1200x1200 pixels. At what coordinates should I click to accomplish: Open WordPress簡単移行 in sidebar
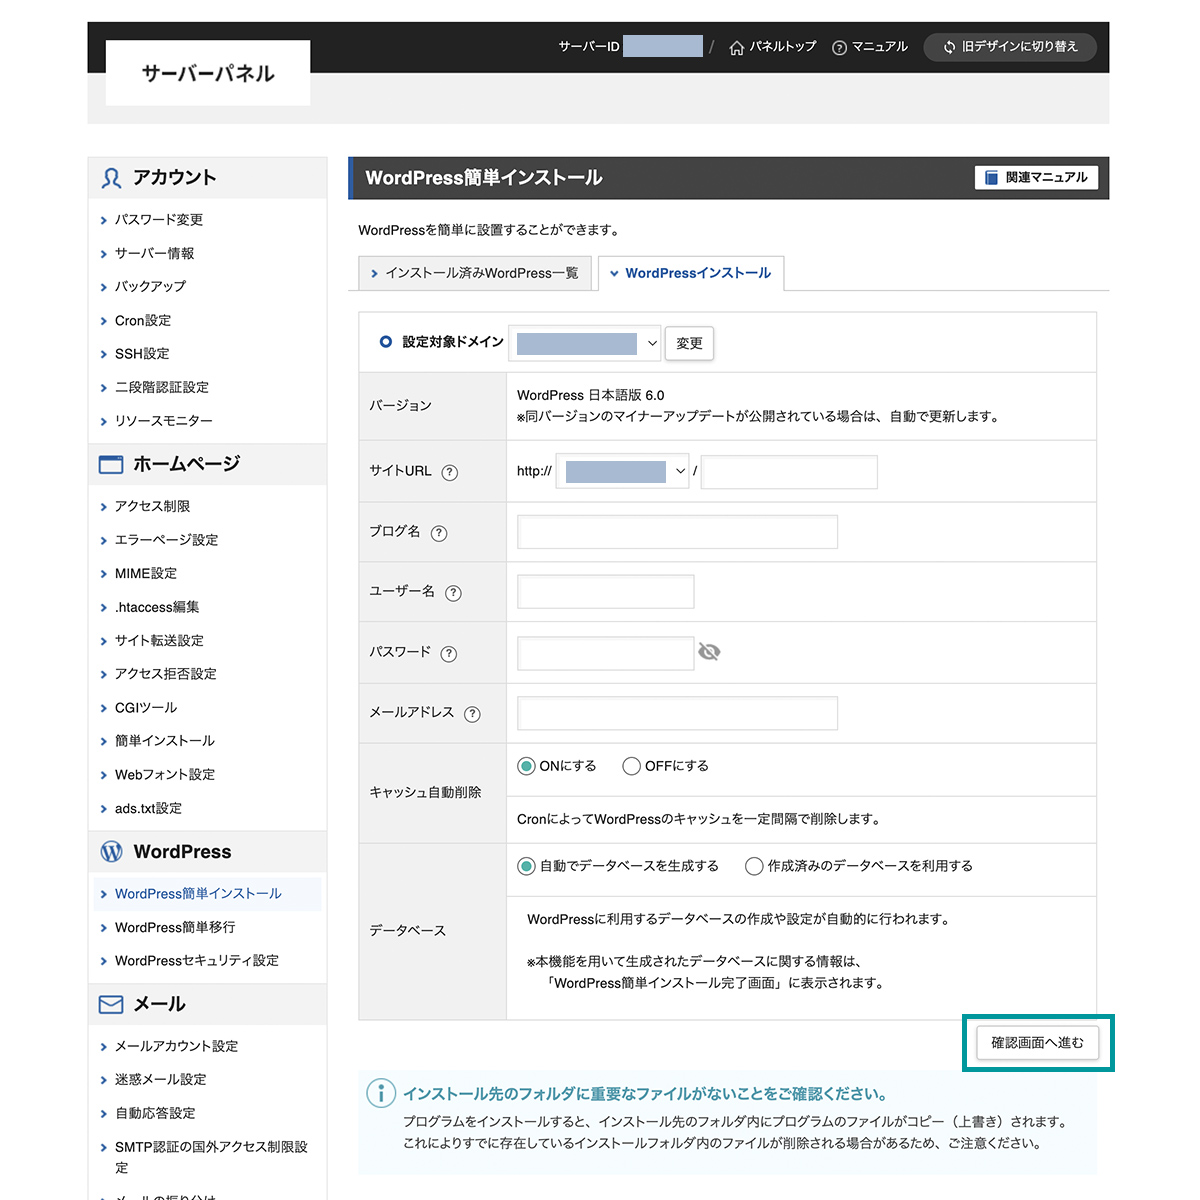(x=175, y=928)
